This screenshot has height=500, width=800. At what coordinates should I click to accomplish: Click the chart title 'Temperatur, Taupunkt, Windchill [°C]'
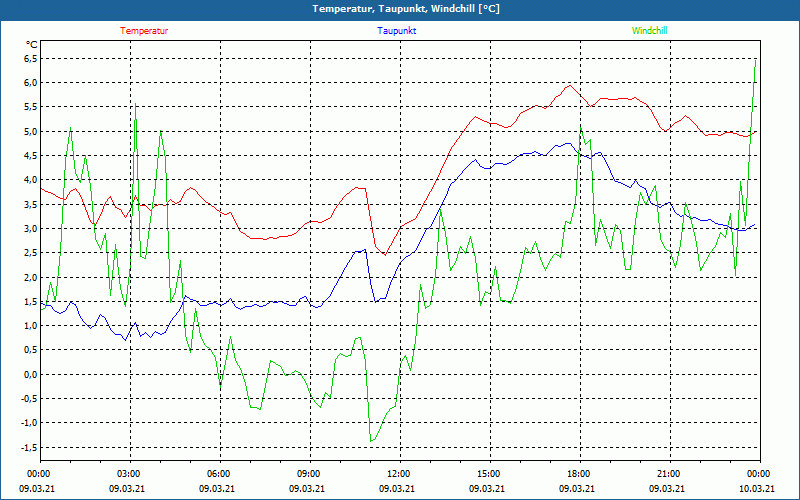(x=406, y=9)
